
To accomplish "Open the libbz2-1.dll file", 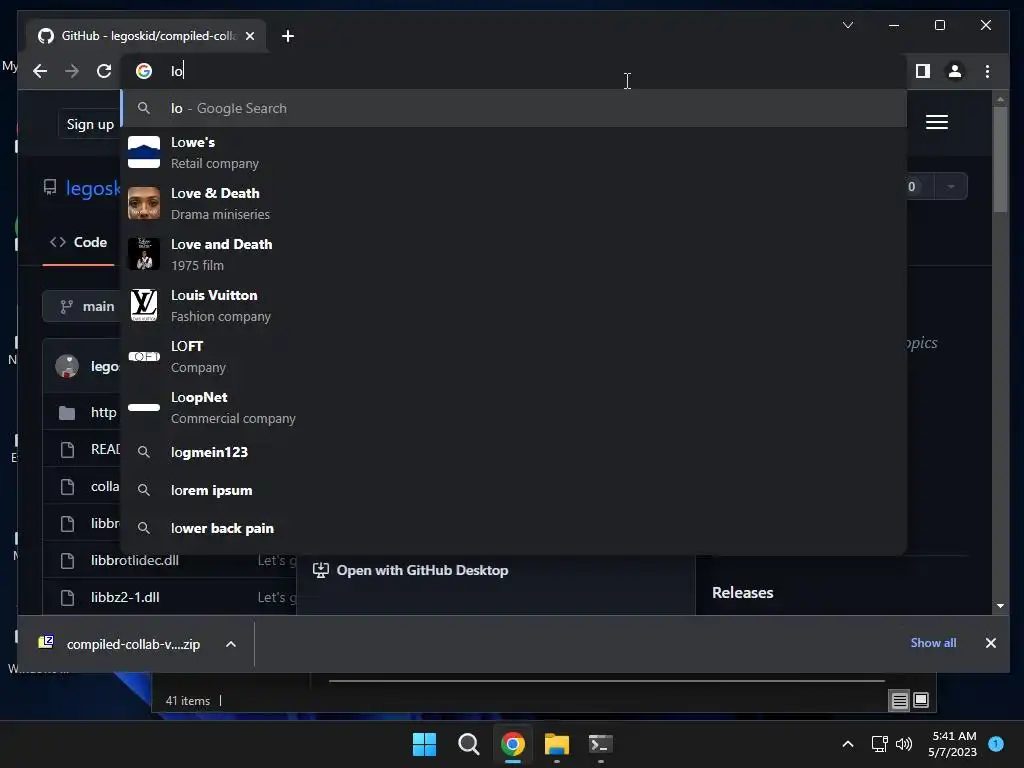I will [x=125, y=597].
